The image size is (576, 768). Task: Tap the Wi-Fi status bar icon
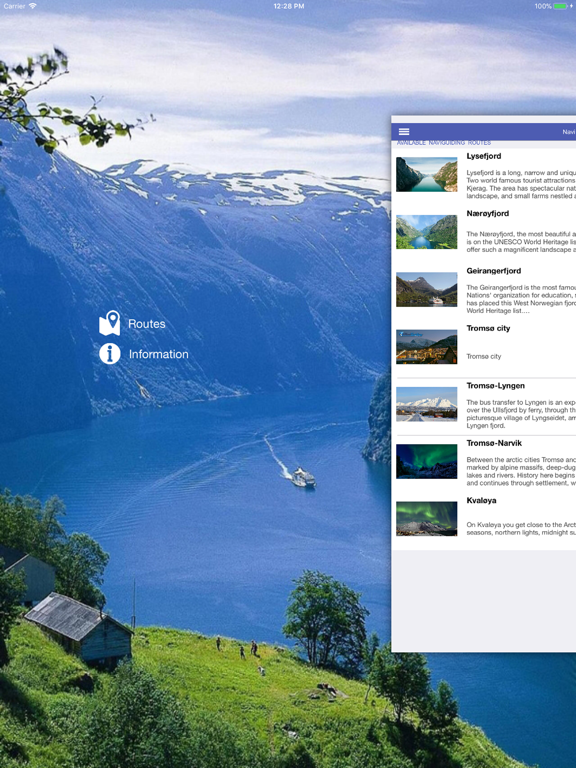point(33,6)
